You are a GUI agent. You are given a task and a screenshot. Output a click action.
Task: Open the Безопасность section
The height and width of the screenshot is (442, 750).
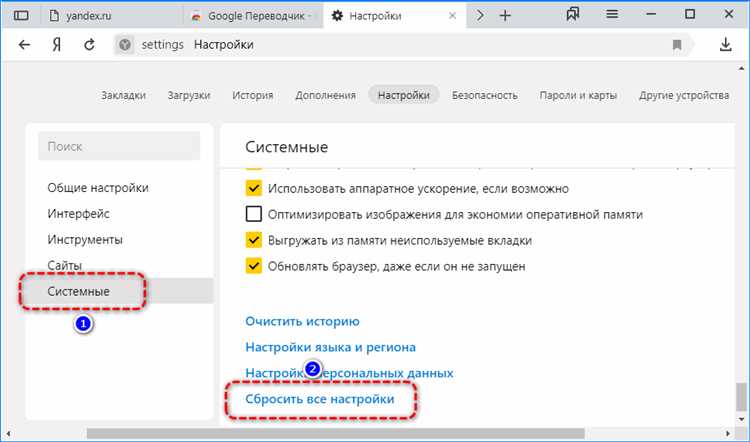485,95
